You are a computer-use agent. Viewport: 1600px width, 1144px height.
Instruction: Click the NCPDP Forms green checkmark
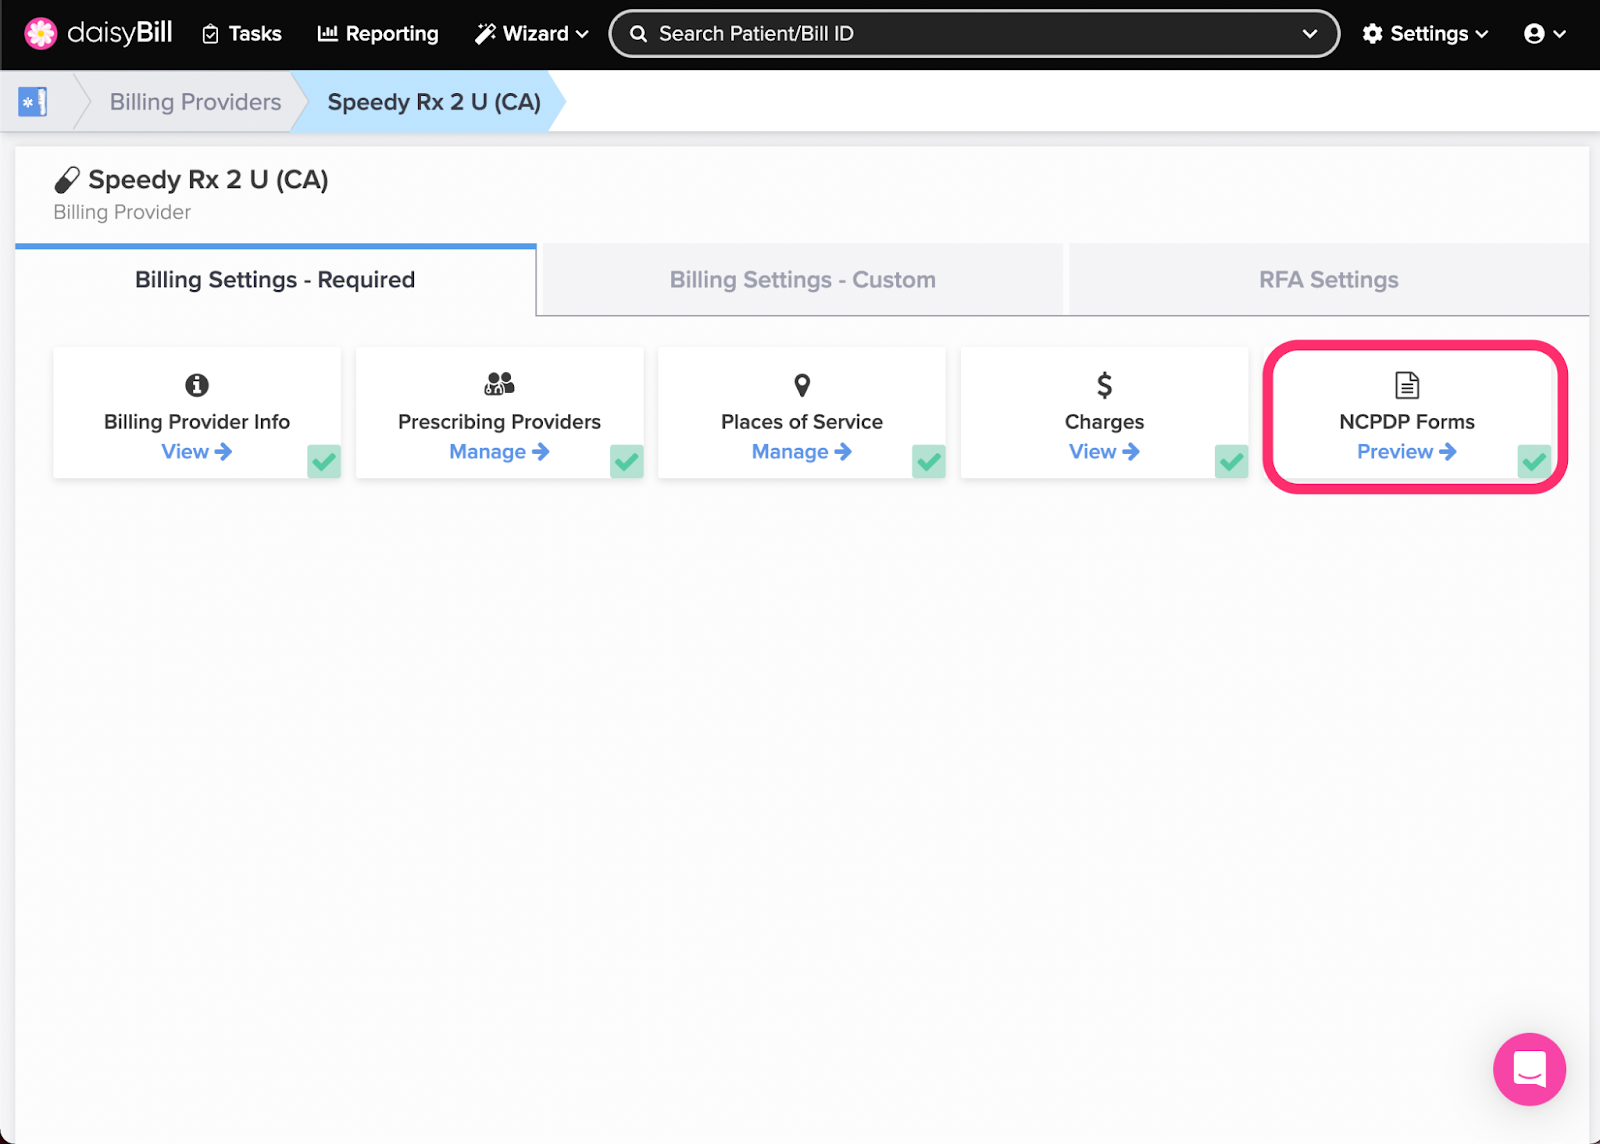coord(1534,461)
